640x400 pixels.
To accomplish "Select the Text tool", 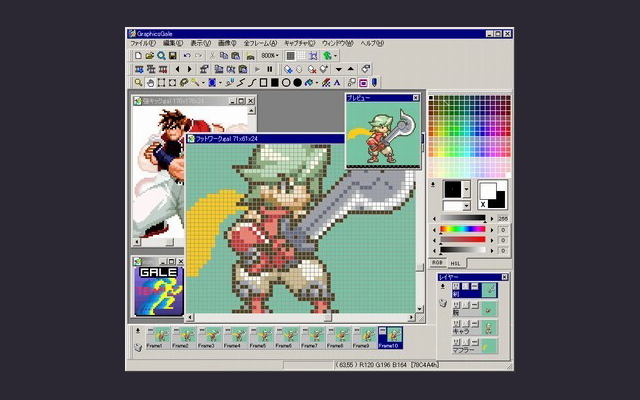I will (x=337, y=83).
